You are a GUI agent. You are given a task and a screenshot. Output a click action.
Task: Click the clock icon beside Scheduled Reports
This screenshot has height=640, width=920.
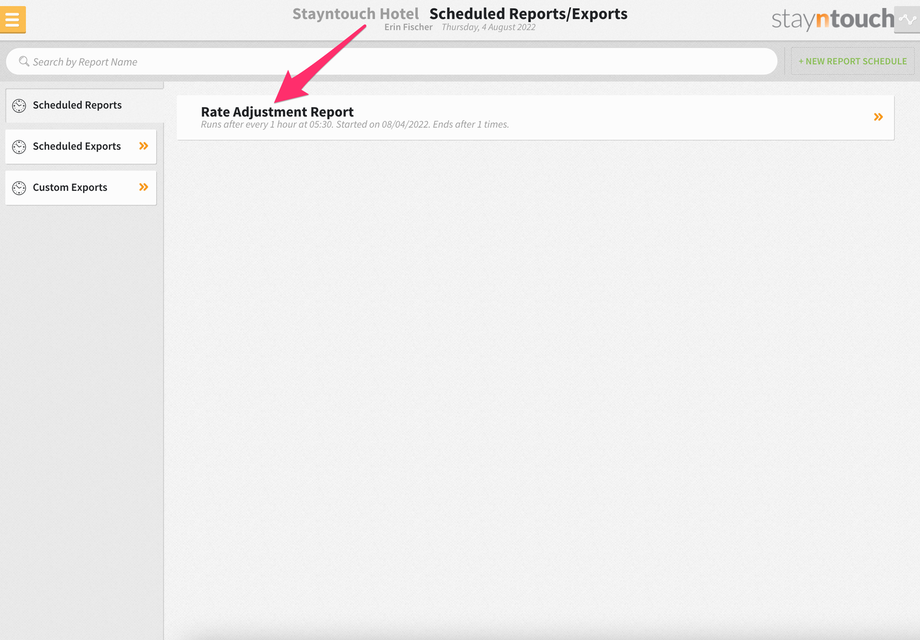point(19,106)
